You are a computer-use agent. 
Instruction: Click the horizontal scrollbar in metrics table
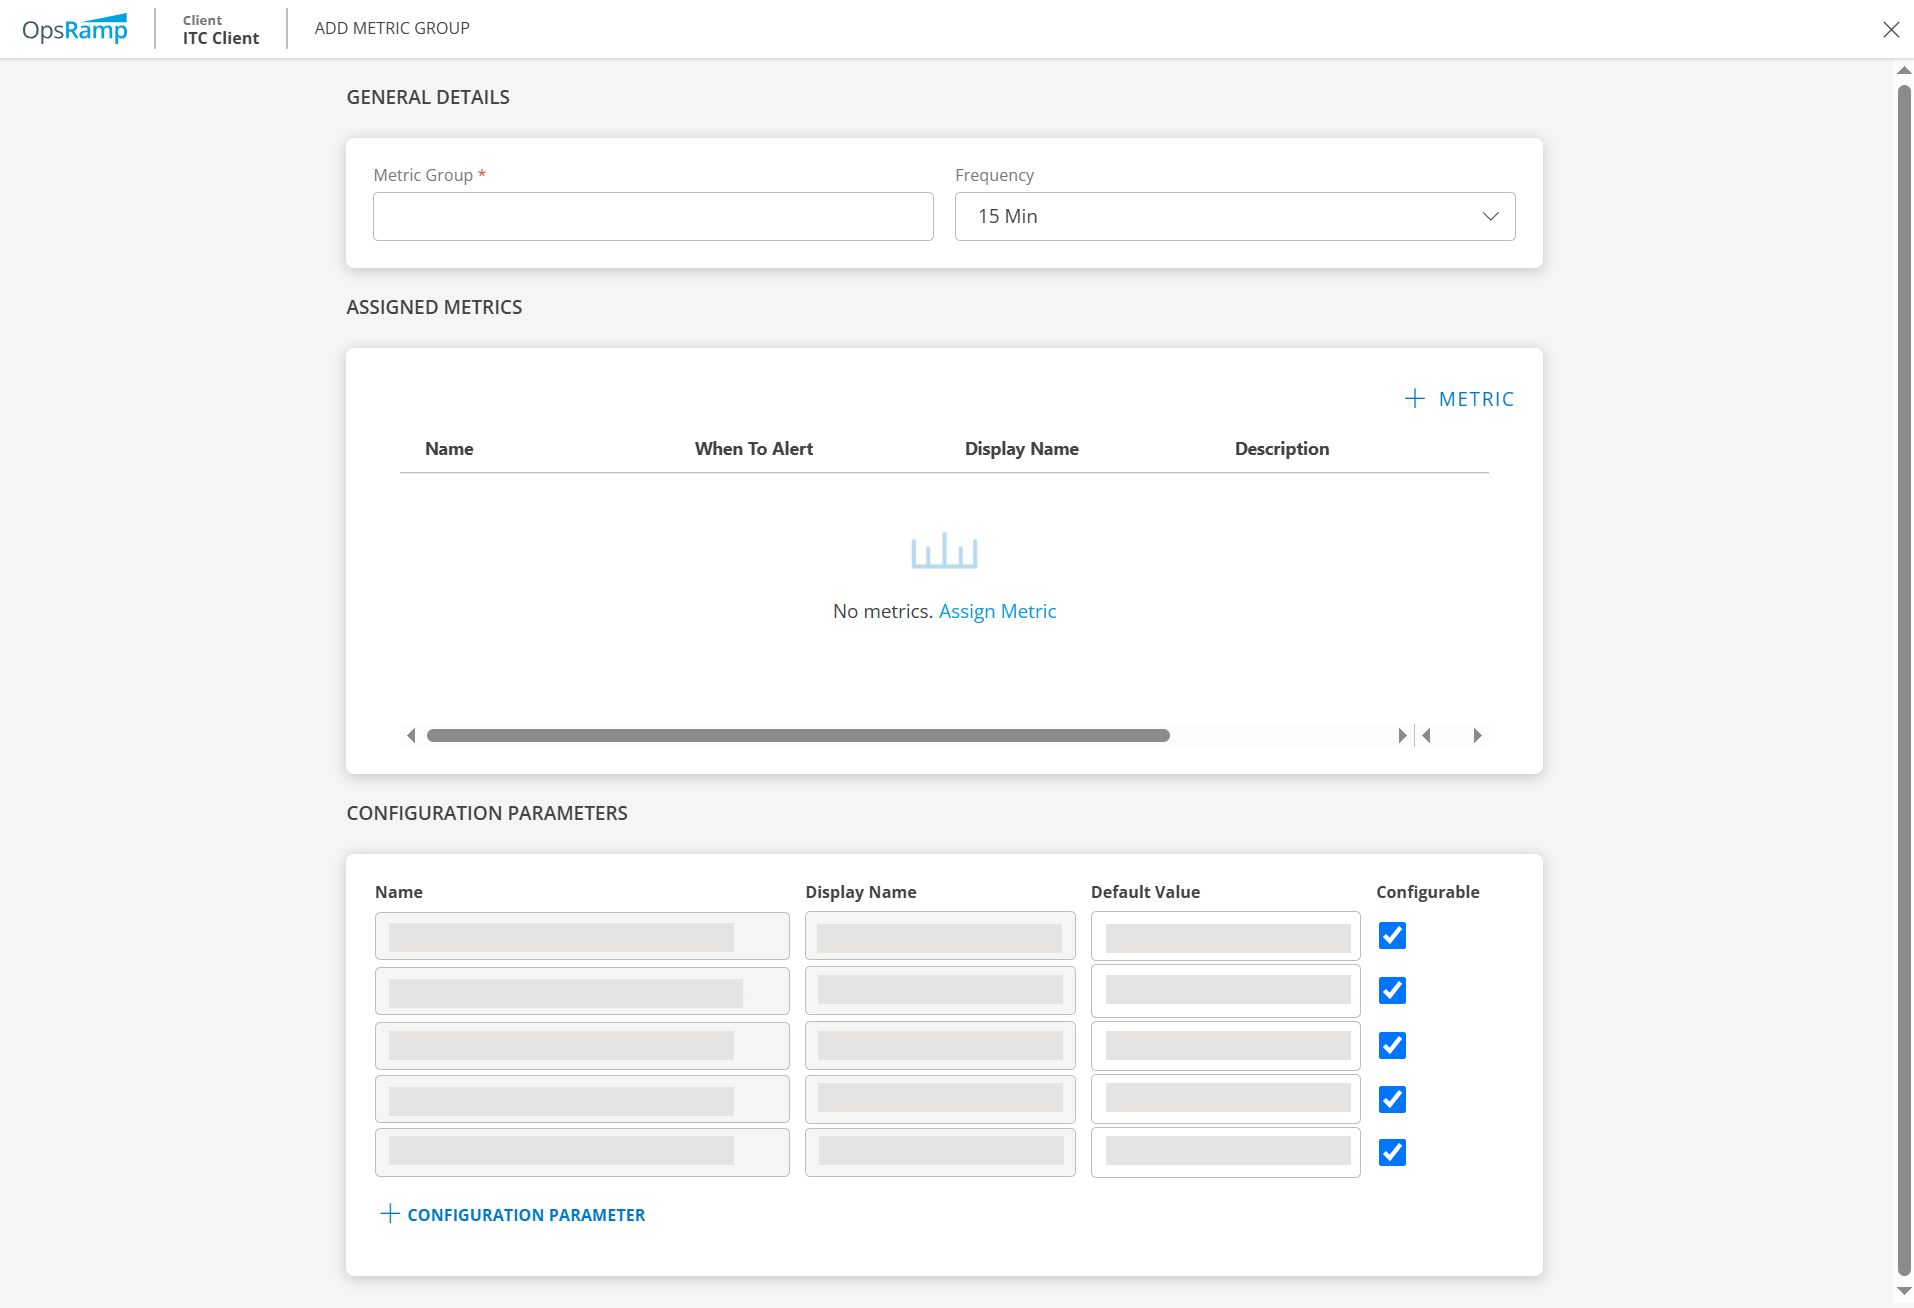(797, 736)
